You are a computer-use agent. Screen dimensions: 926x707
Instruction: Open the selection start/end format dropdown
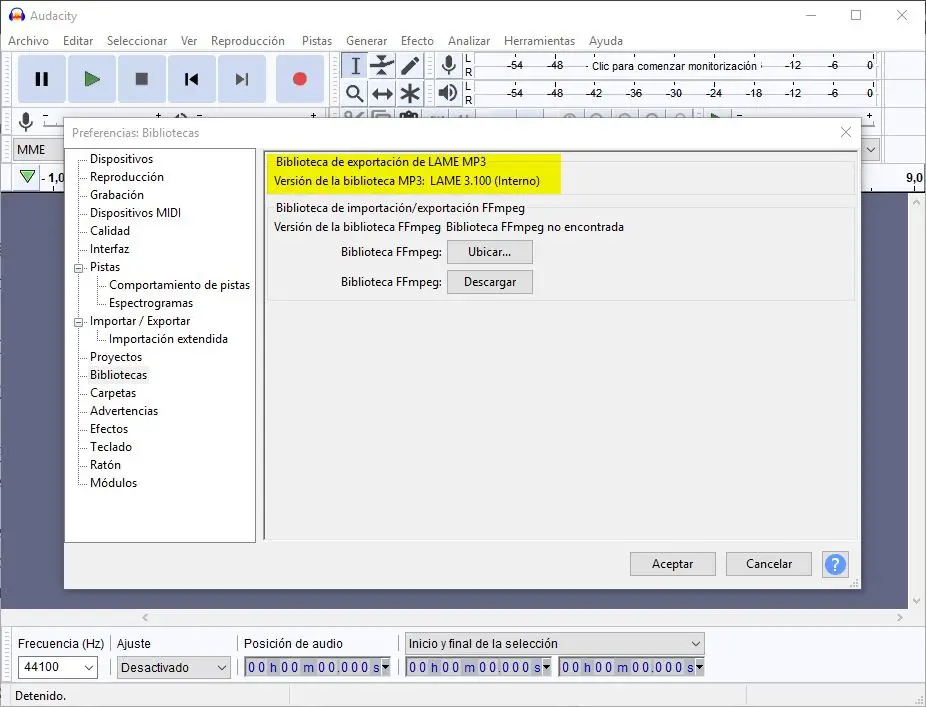point(554,643)
